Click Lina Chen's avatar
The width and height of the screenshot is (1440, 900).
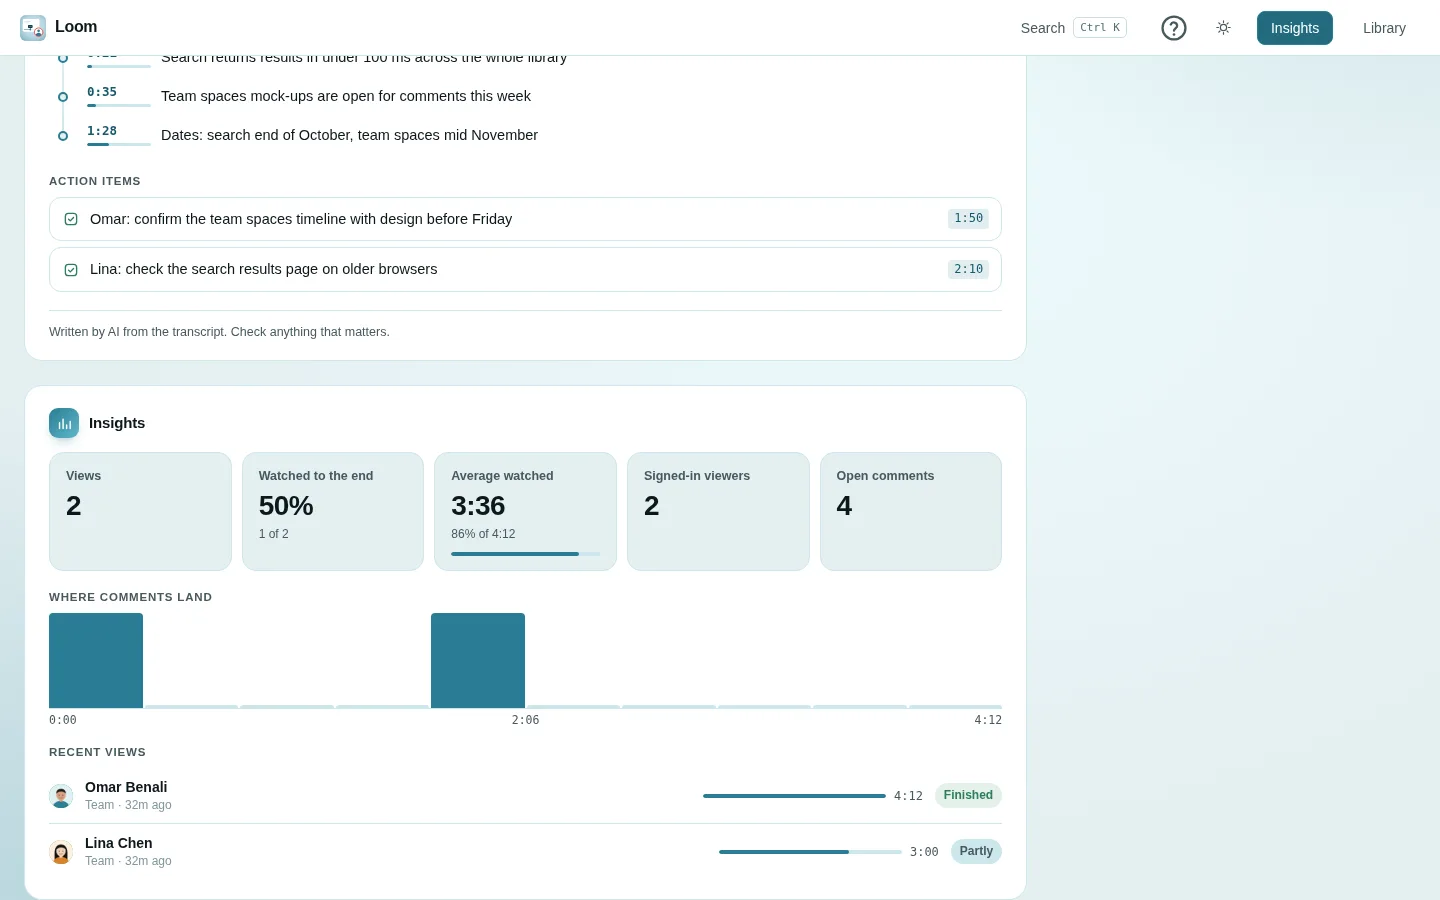[x=61, y=852]
